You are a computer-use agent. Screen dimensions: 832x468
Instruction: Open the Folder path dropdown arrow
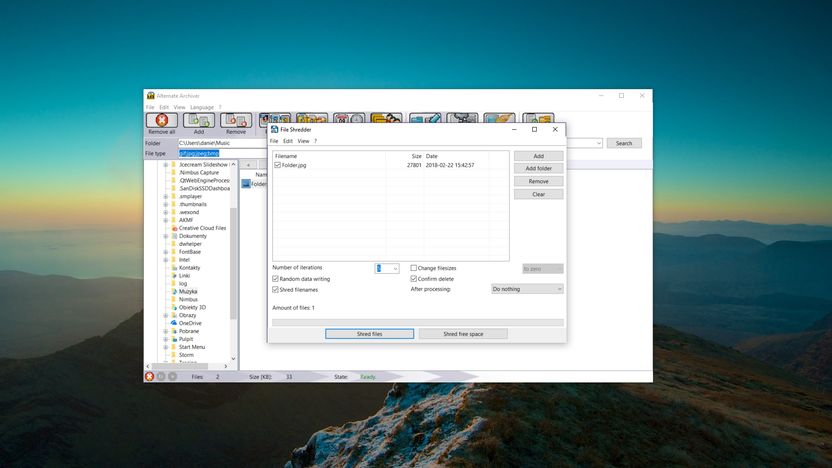599,143
